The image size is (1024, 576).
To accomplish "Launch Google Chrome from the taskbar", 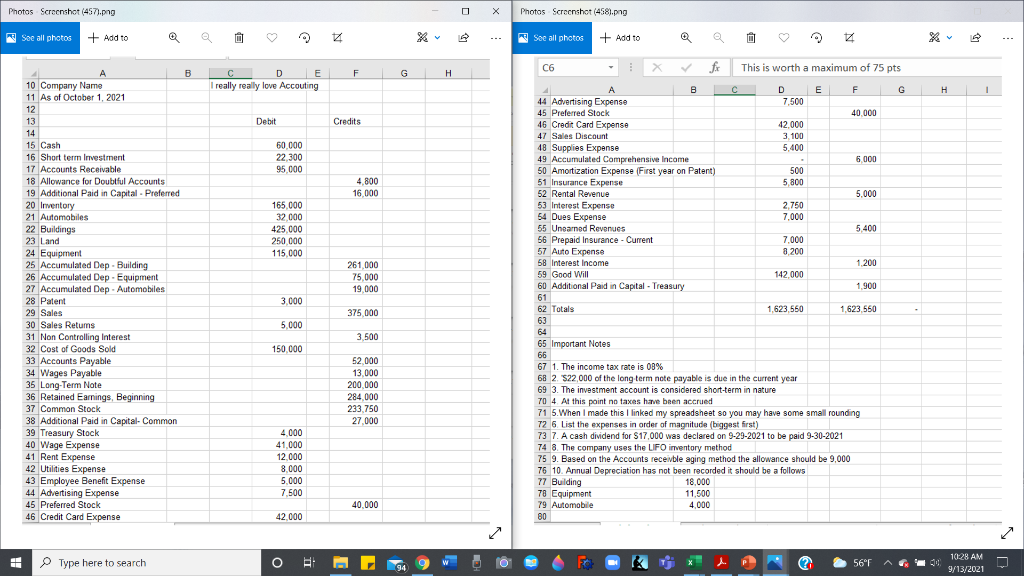I will coord(423,562).
